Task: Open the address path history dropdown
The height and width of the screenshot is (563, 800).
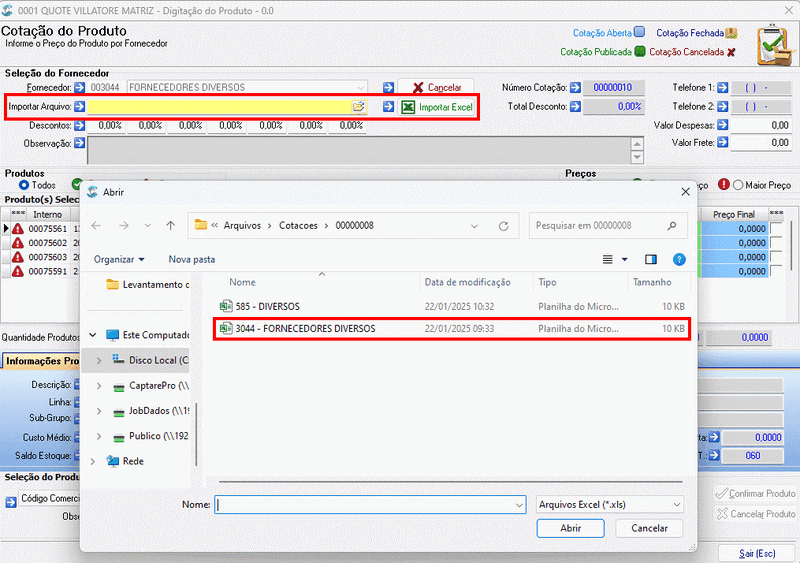Action: [x=474, y=226]
